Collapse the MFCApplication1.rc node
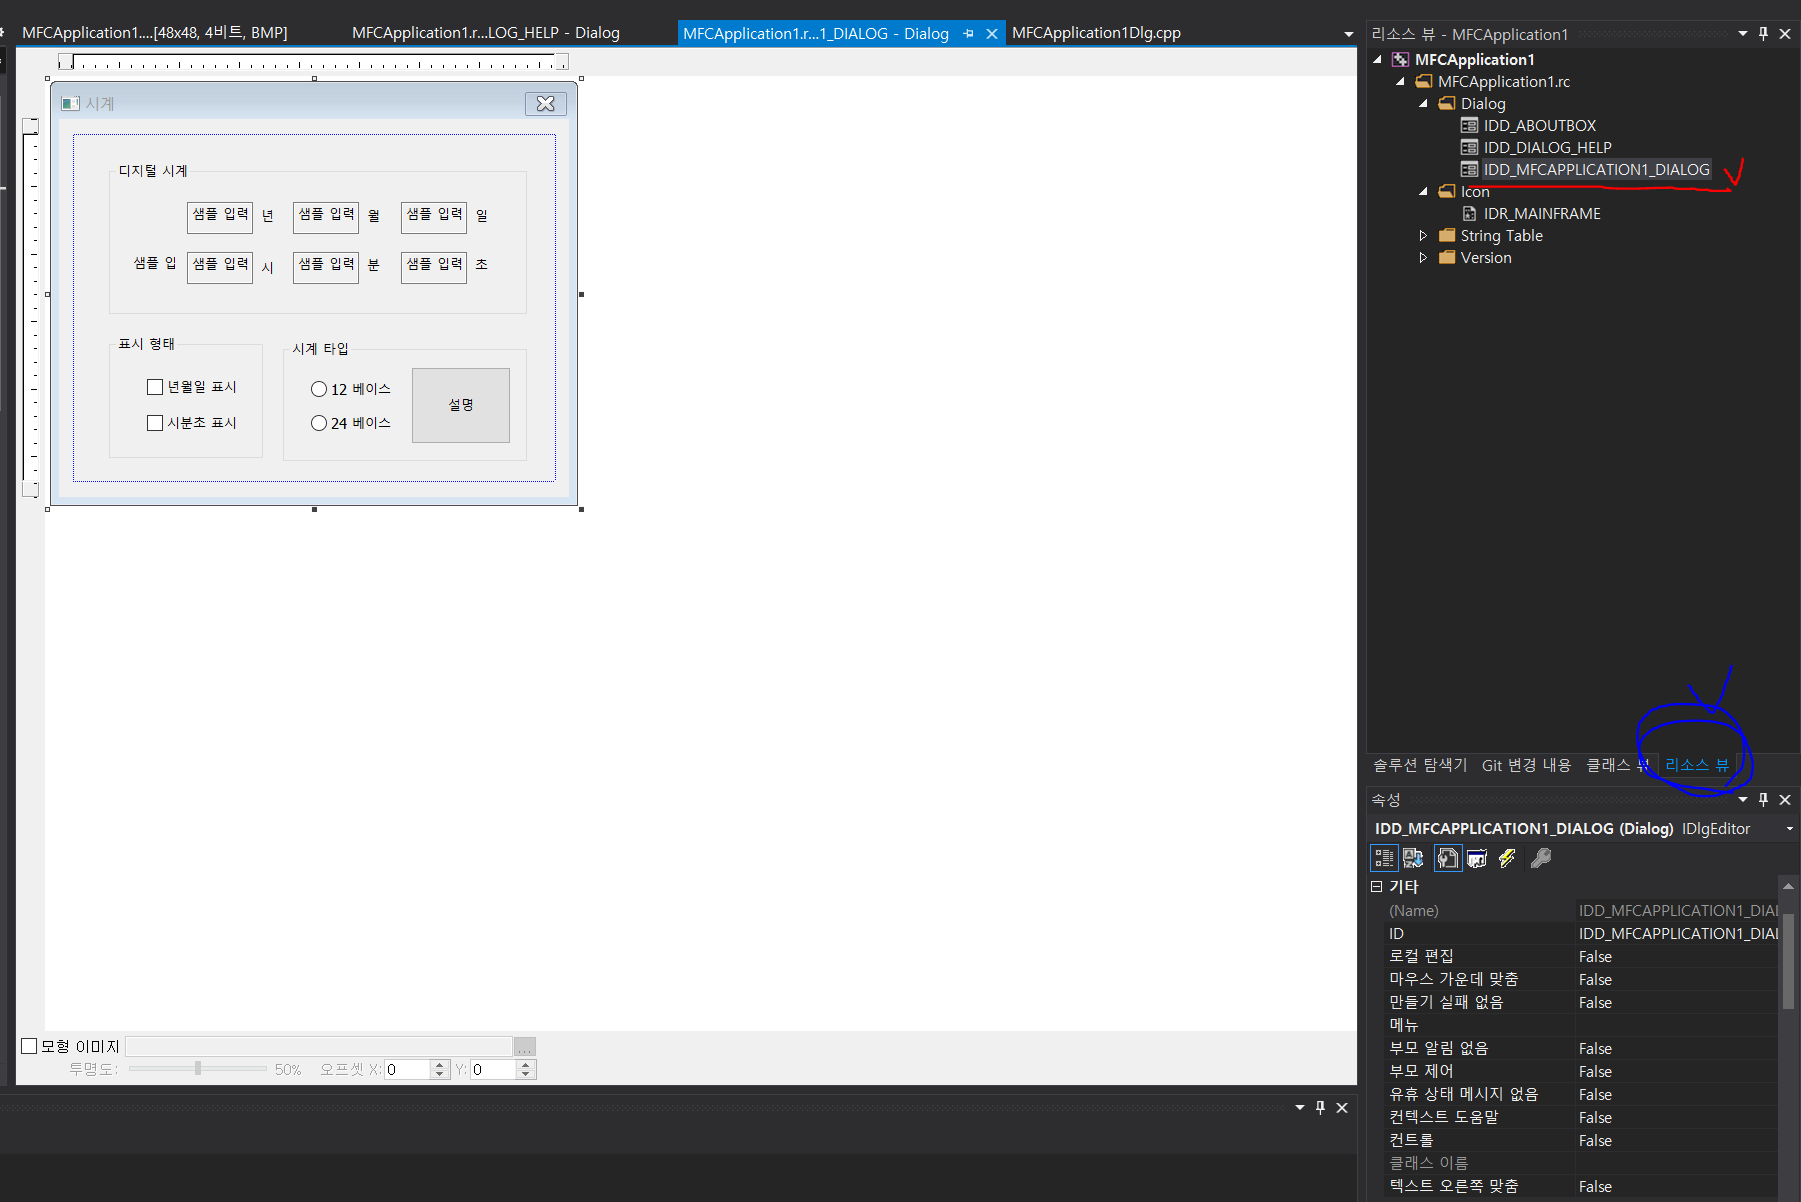The height and width of the screenshot is (1202, 1801). point(1401,81)
